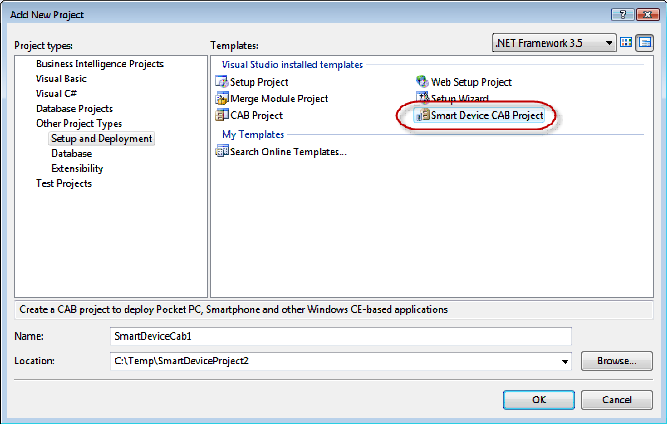Pick the CAB Project template icon

click(x=222, y=115)
